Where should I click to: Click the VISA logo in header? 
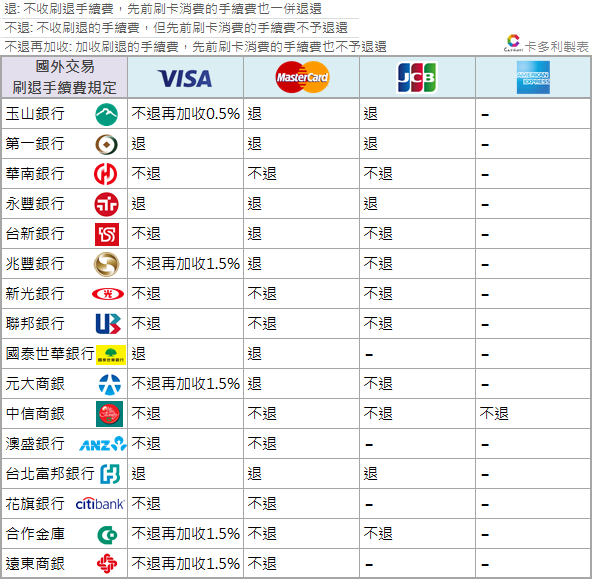click(185, 78)
